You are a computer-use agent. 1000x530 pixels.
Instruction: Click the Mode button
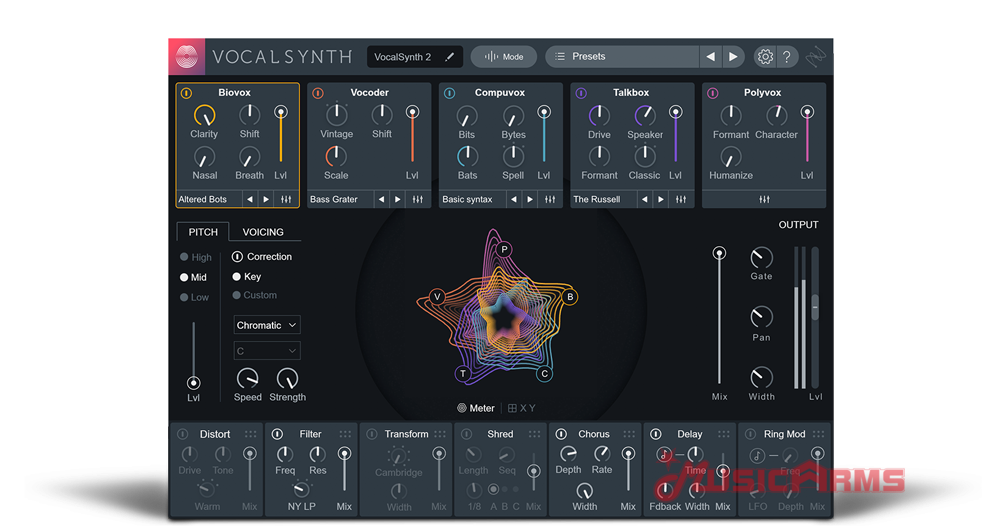[504, 57]
